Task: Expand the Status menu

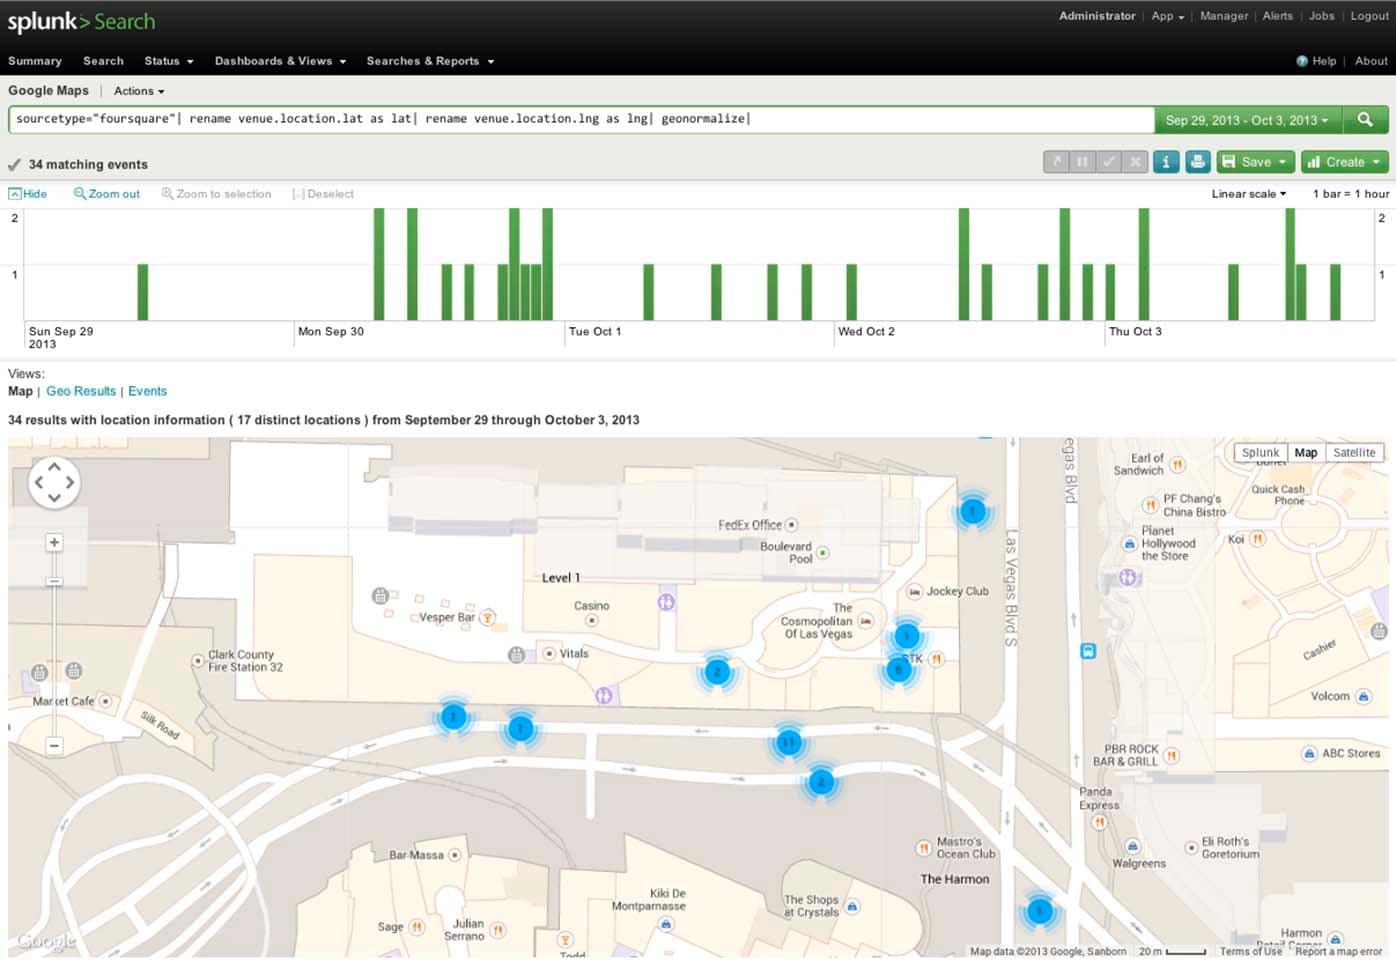Action: pyautogui.click(x=169, y=61)
